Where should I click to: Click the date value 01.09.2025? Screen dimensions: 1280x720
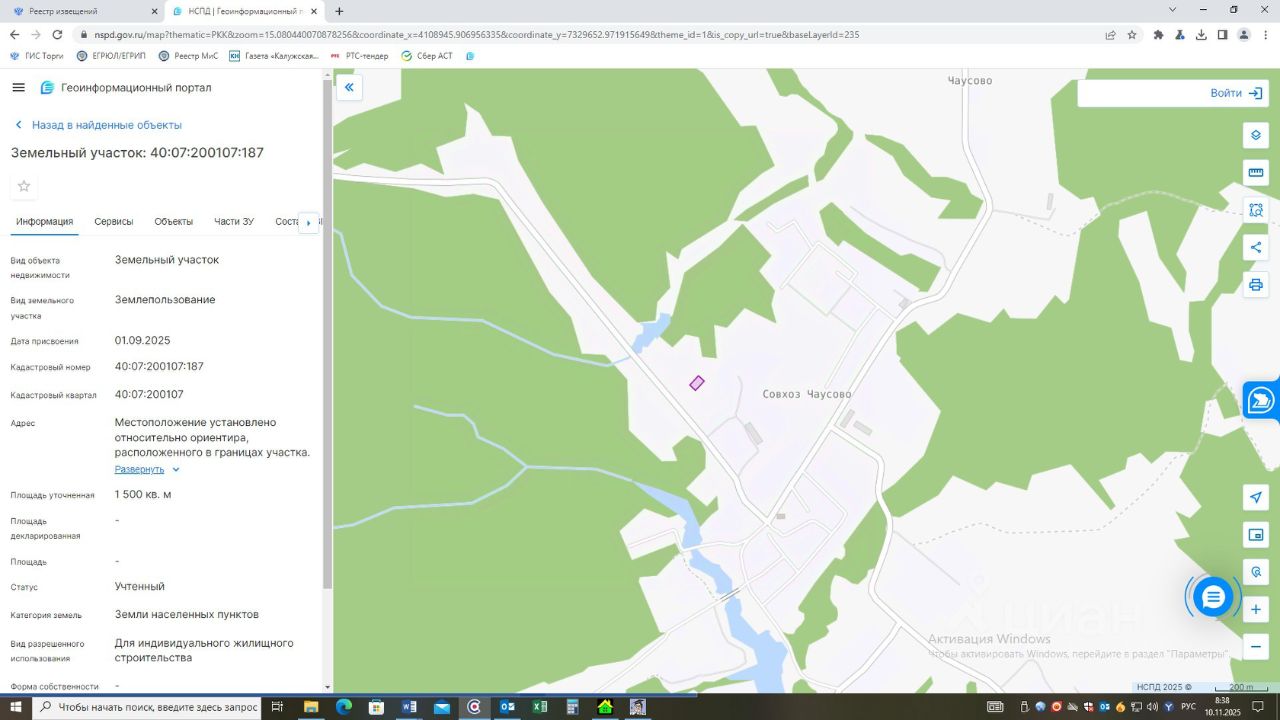[x=143, y=341]
